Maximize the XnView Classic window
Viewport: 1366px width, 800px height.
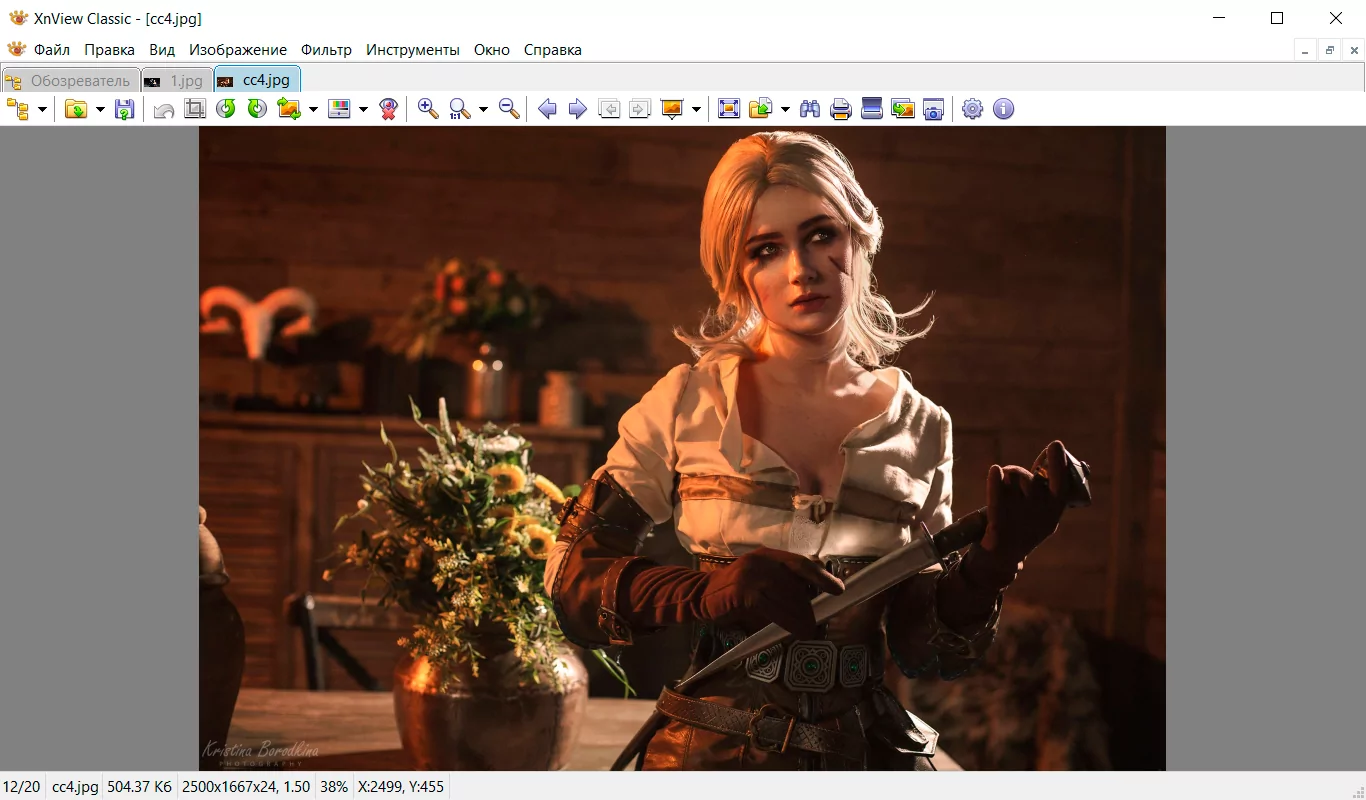click(1277, 18)
